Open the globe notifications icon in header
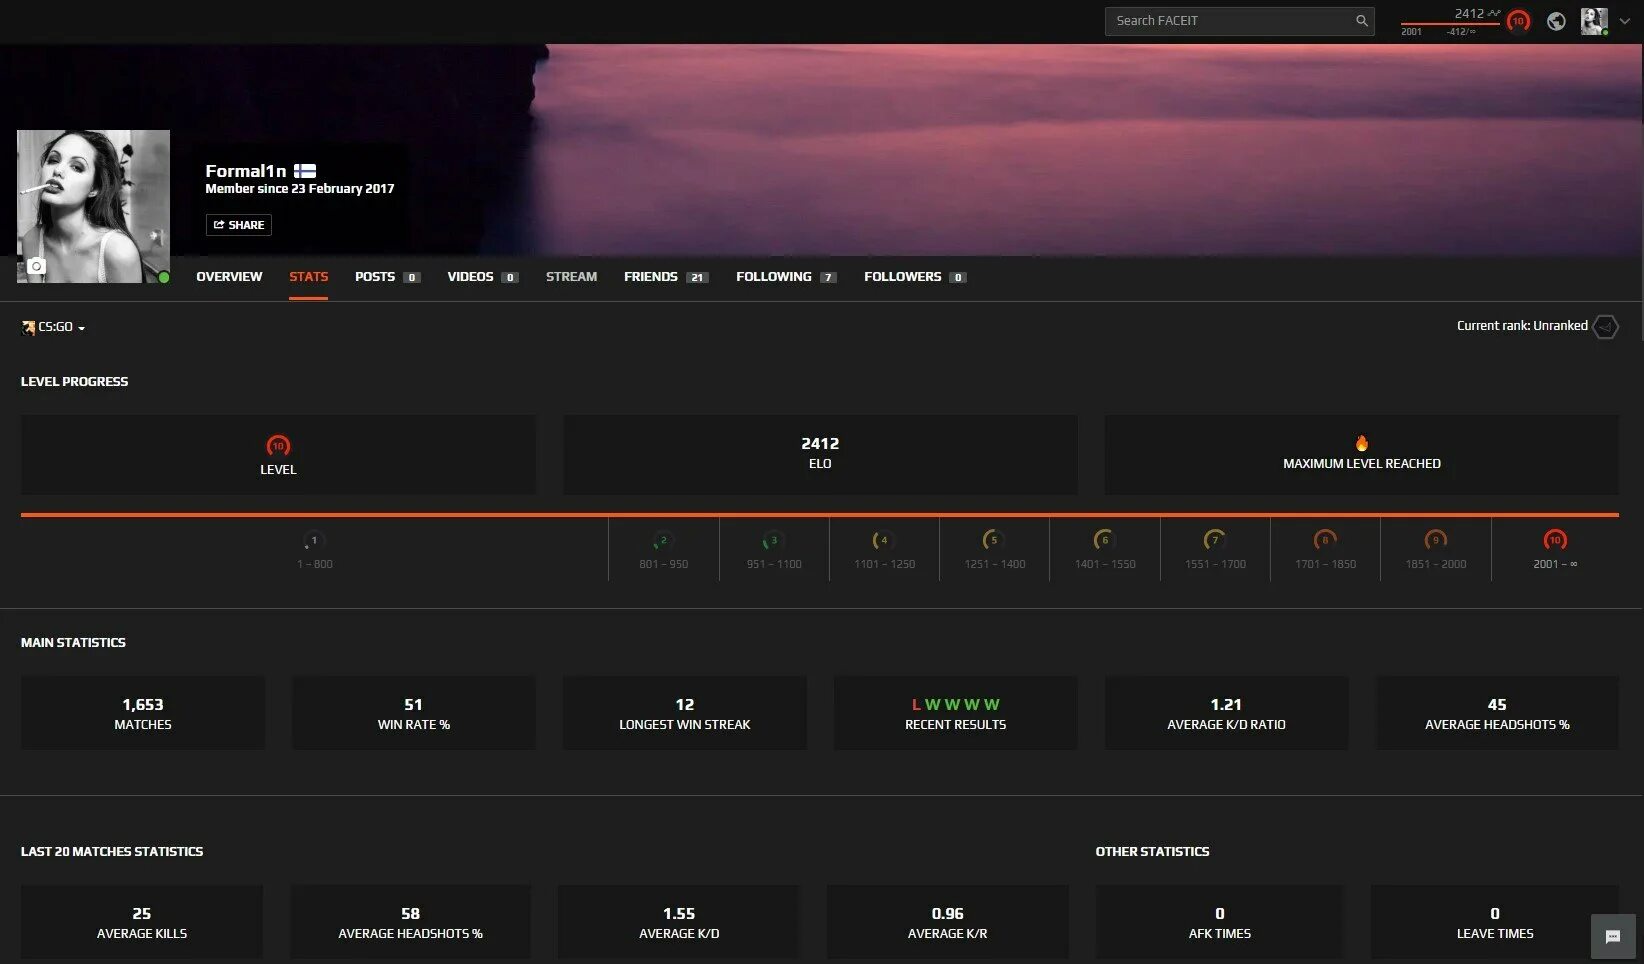The height and width of the screenshot is (964, 1644). (x=1556, y=21)
